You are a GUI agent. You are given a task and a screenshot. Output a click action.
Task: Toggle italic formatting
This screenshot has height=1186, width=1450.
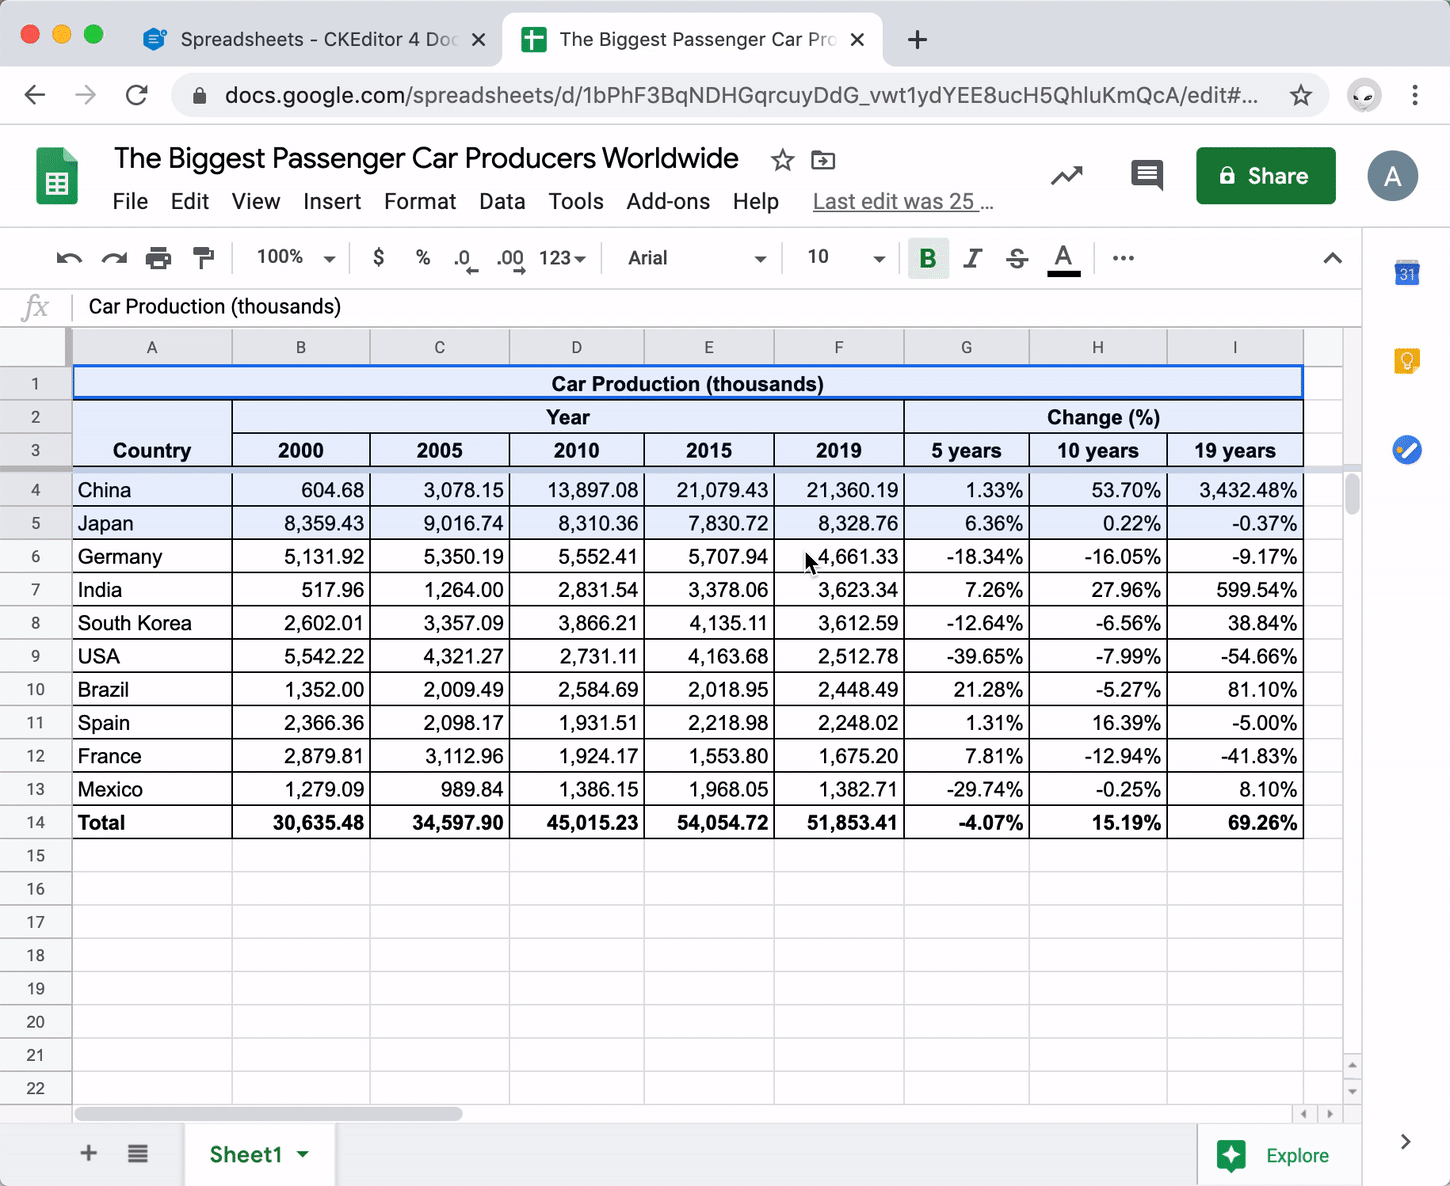(972, 259)
